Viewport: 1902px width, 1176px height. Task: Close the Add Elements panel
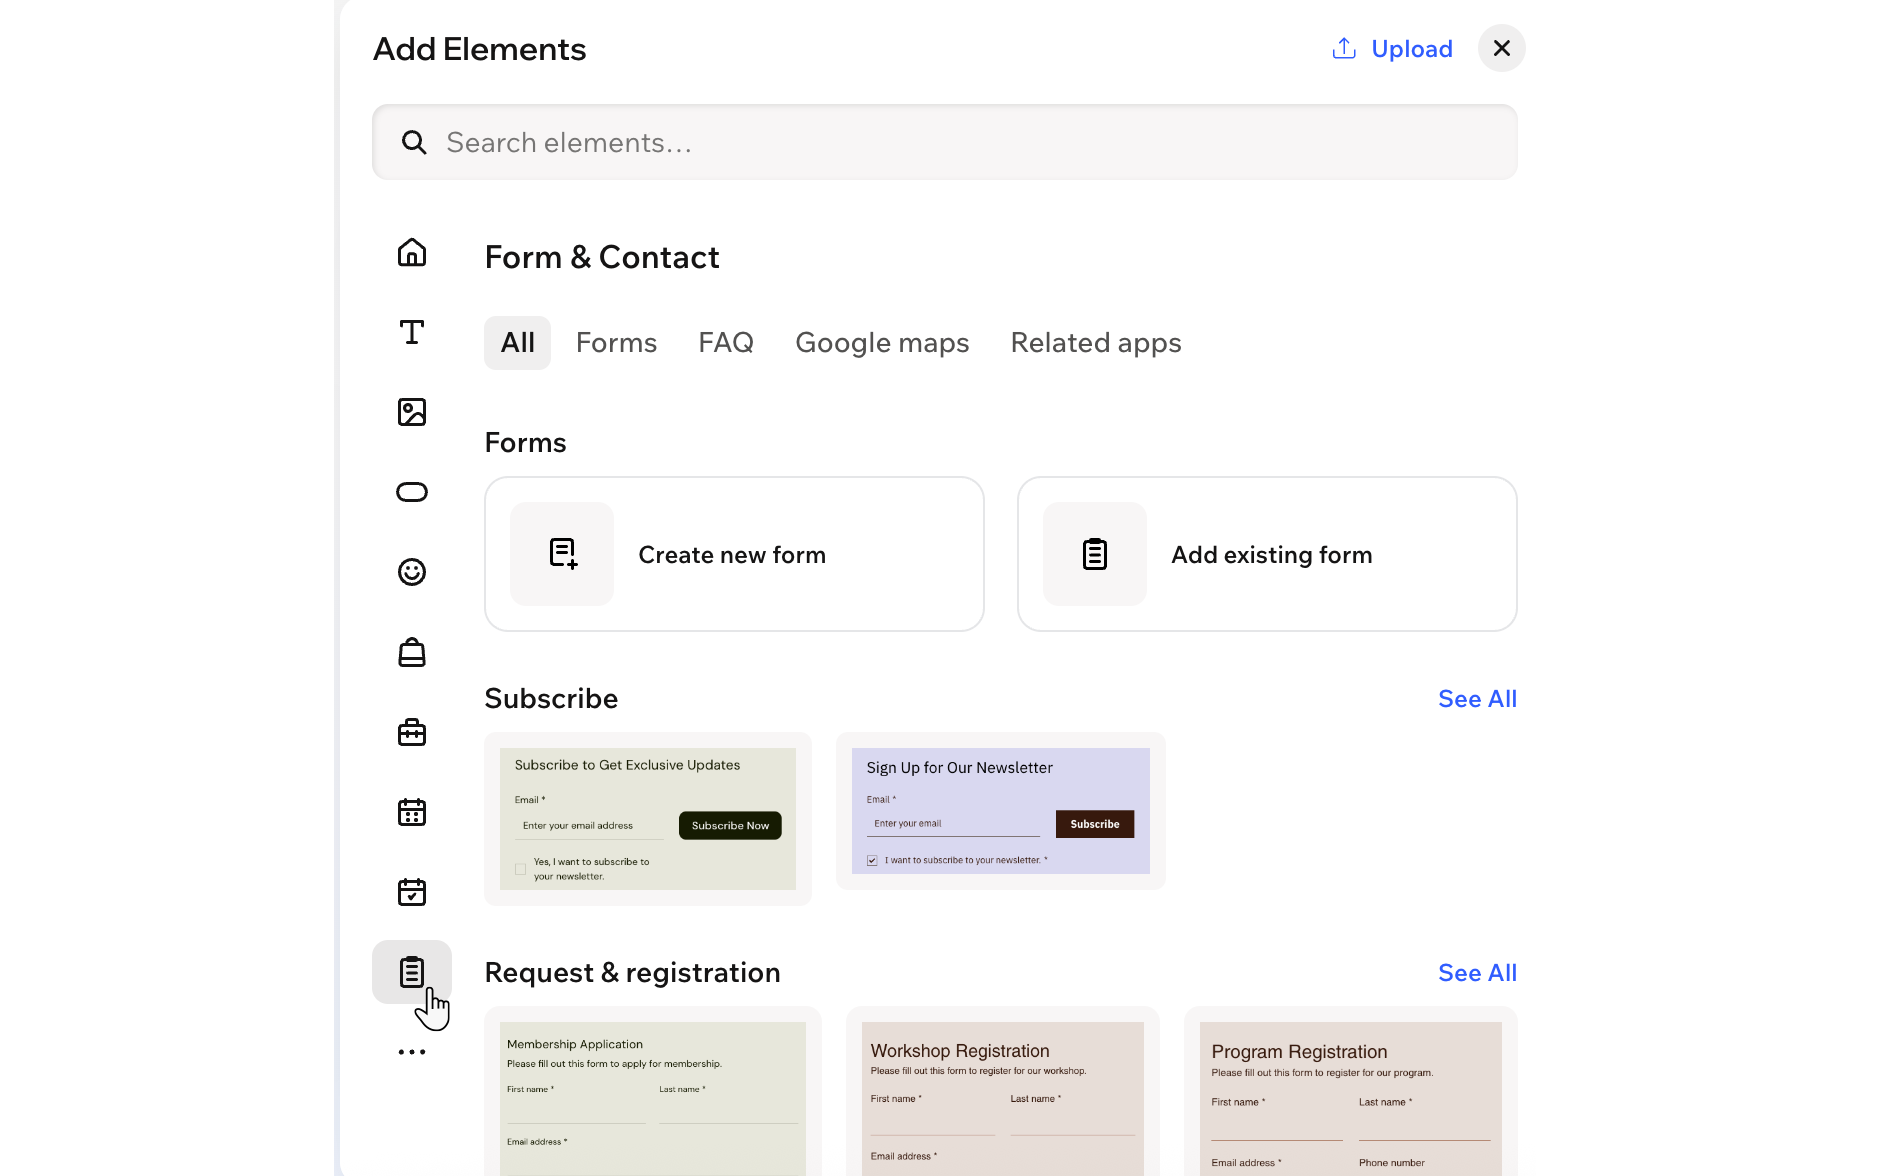click(x=1502, y=48)
